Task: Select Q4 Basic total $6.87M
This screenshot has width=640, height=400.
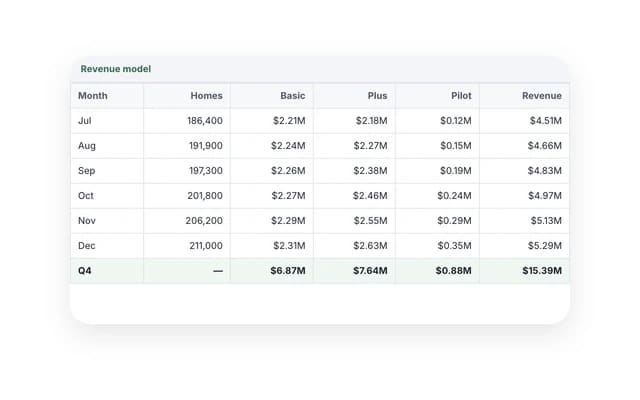Action: click(288, 271)
